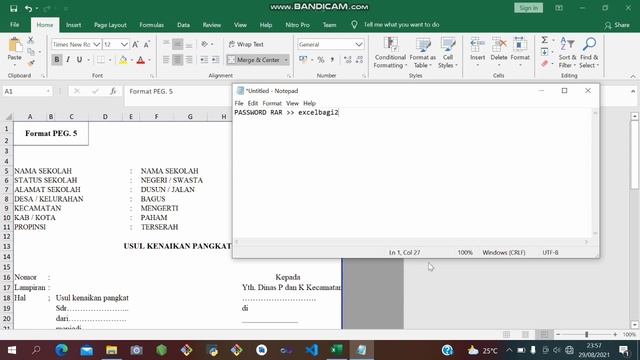This screenshot has height=360, width=640.
Task: Open the Excel File tab
Action: 15,25
